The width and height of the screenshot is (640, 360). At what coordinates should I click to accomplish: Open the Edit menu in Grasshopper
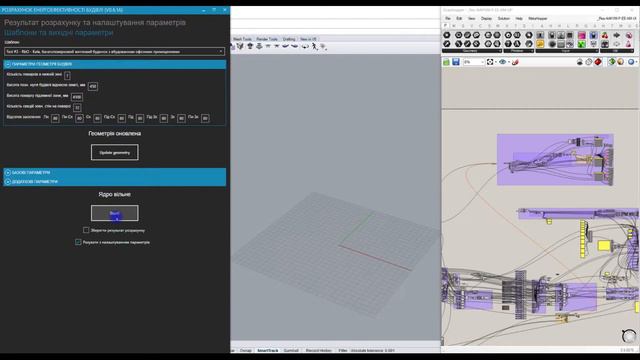(459, 19)
